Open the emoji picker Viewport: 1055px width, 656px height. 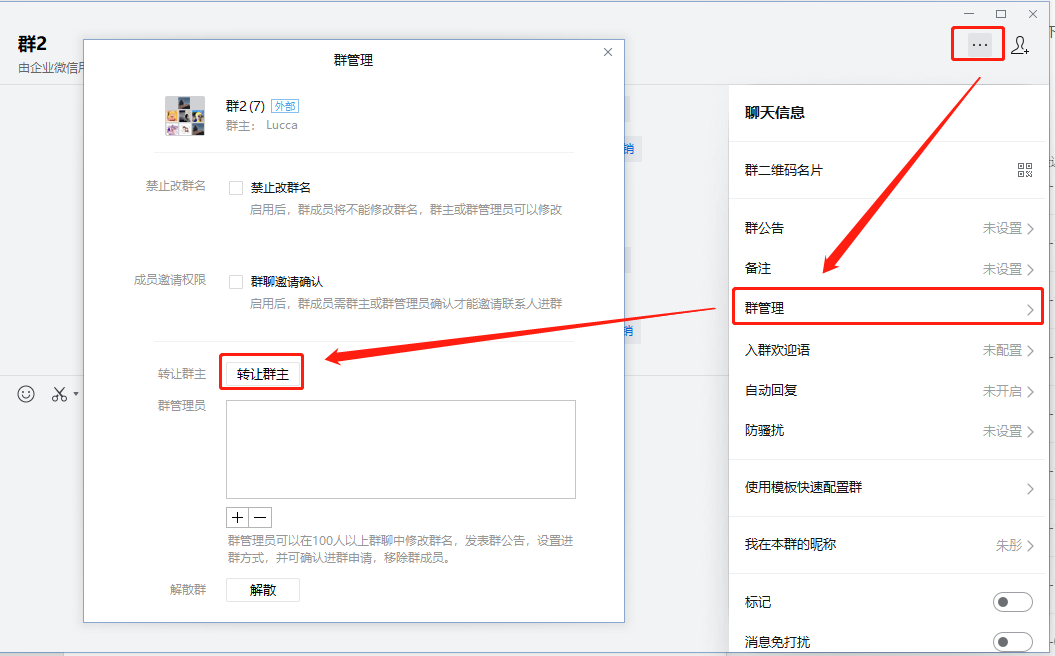[24, 394]
